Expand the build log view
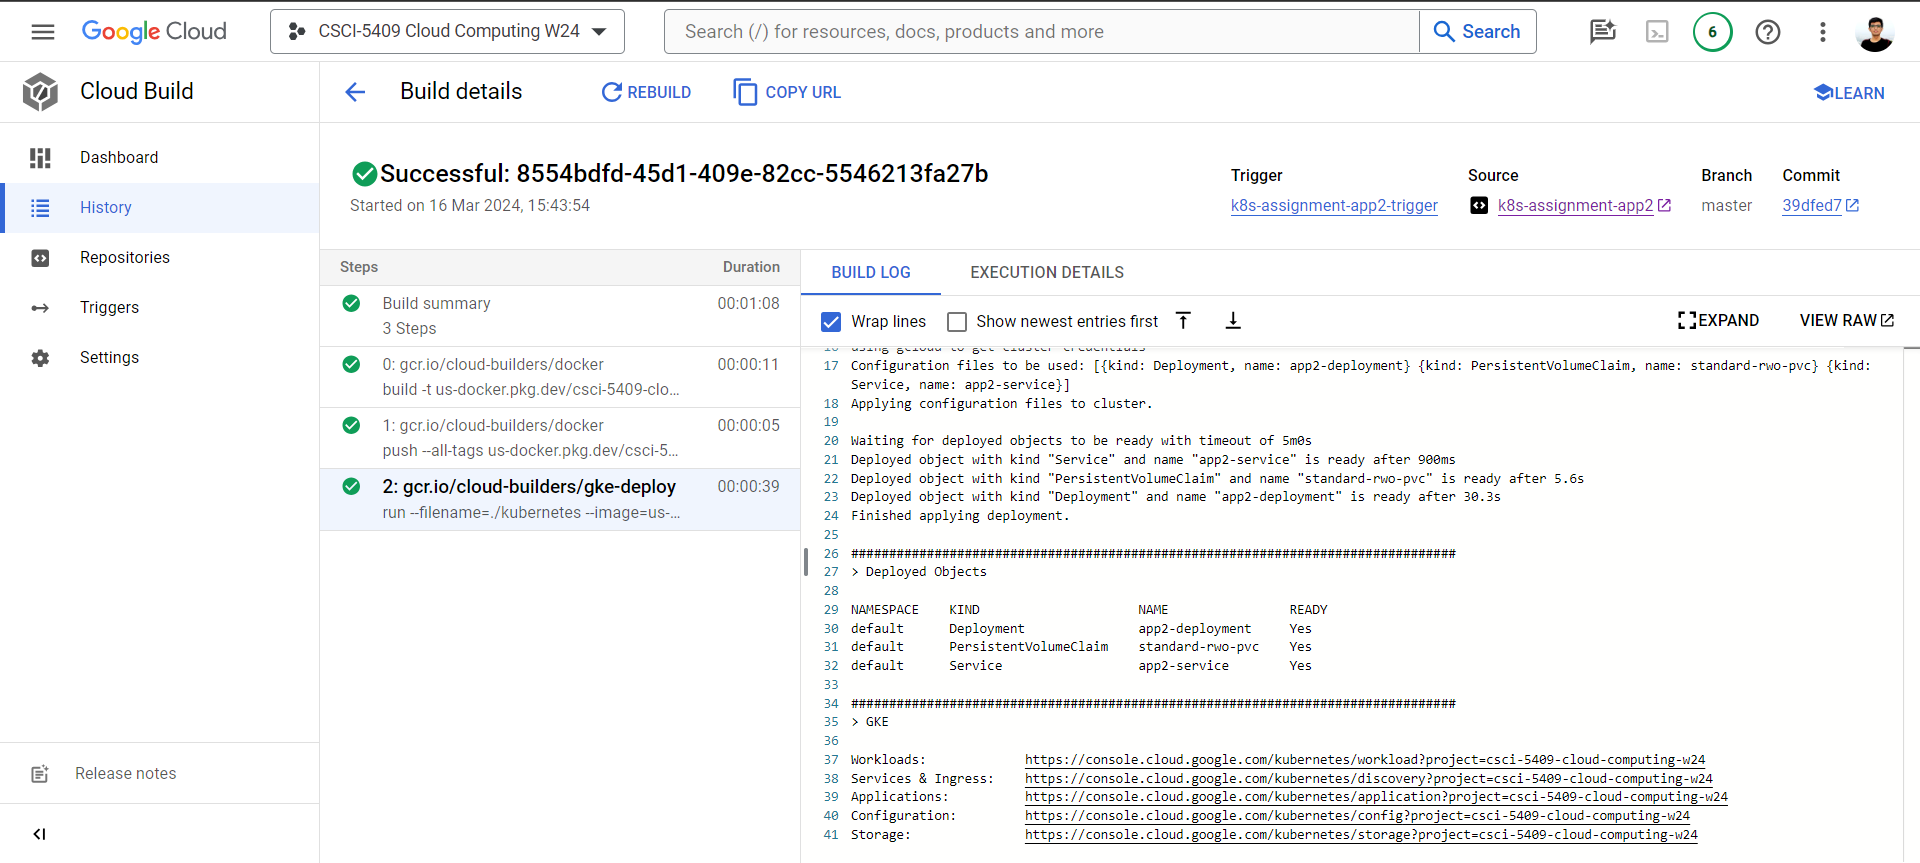This screenshot has width=1920, height=863. point(1718,321)
